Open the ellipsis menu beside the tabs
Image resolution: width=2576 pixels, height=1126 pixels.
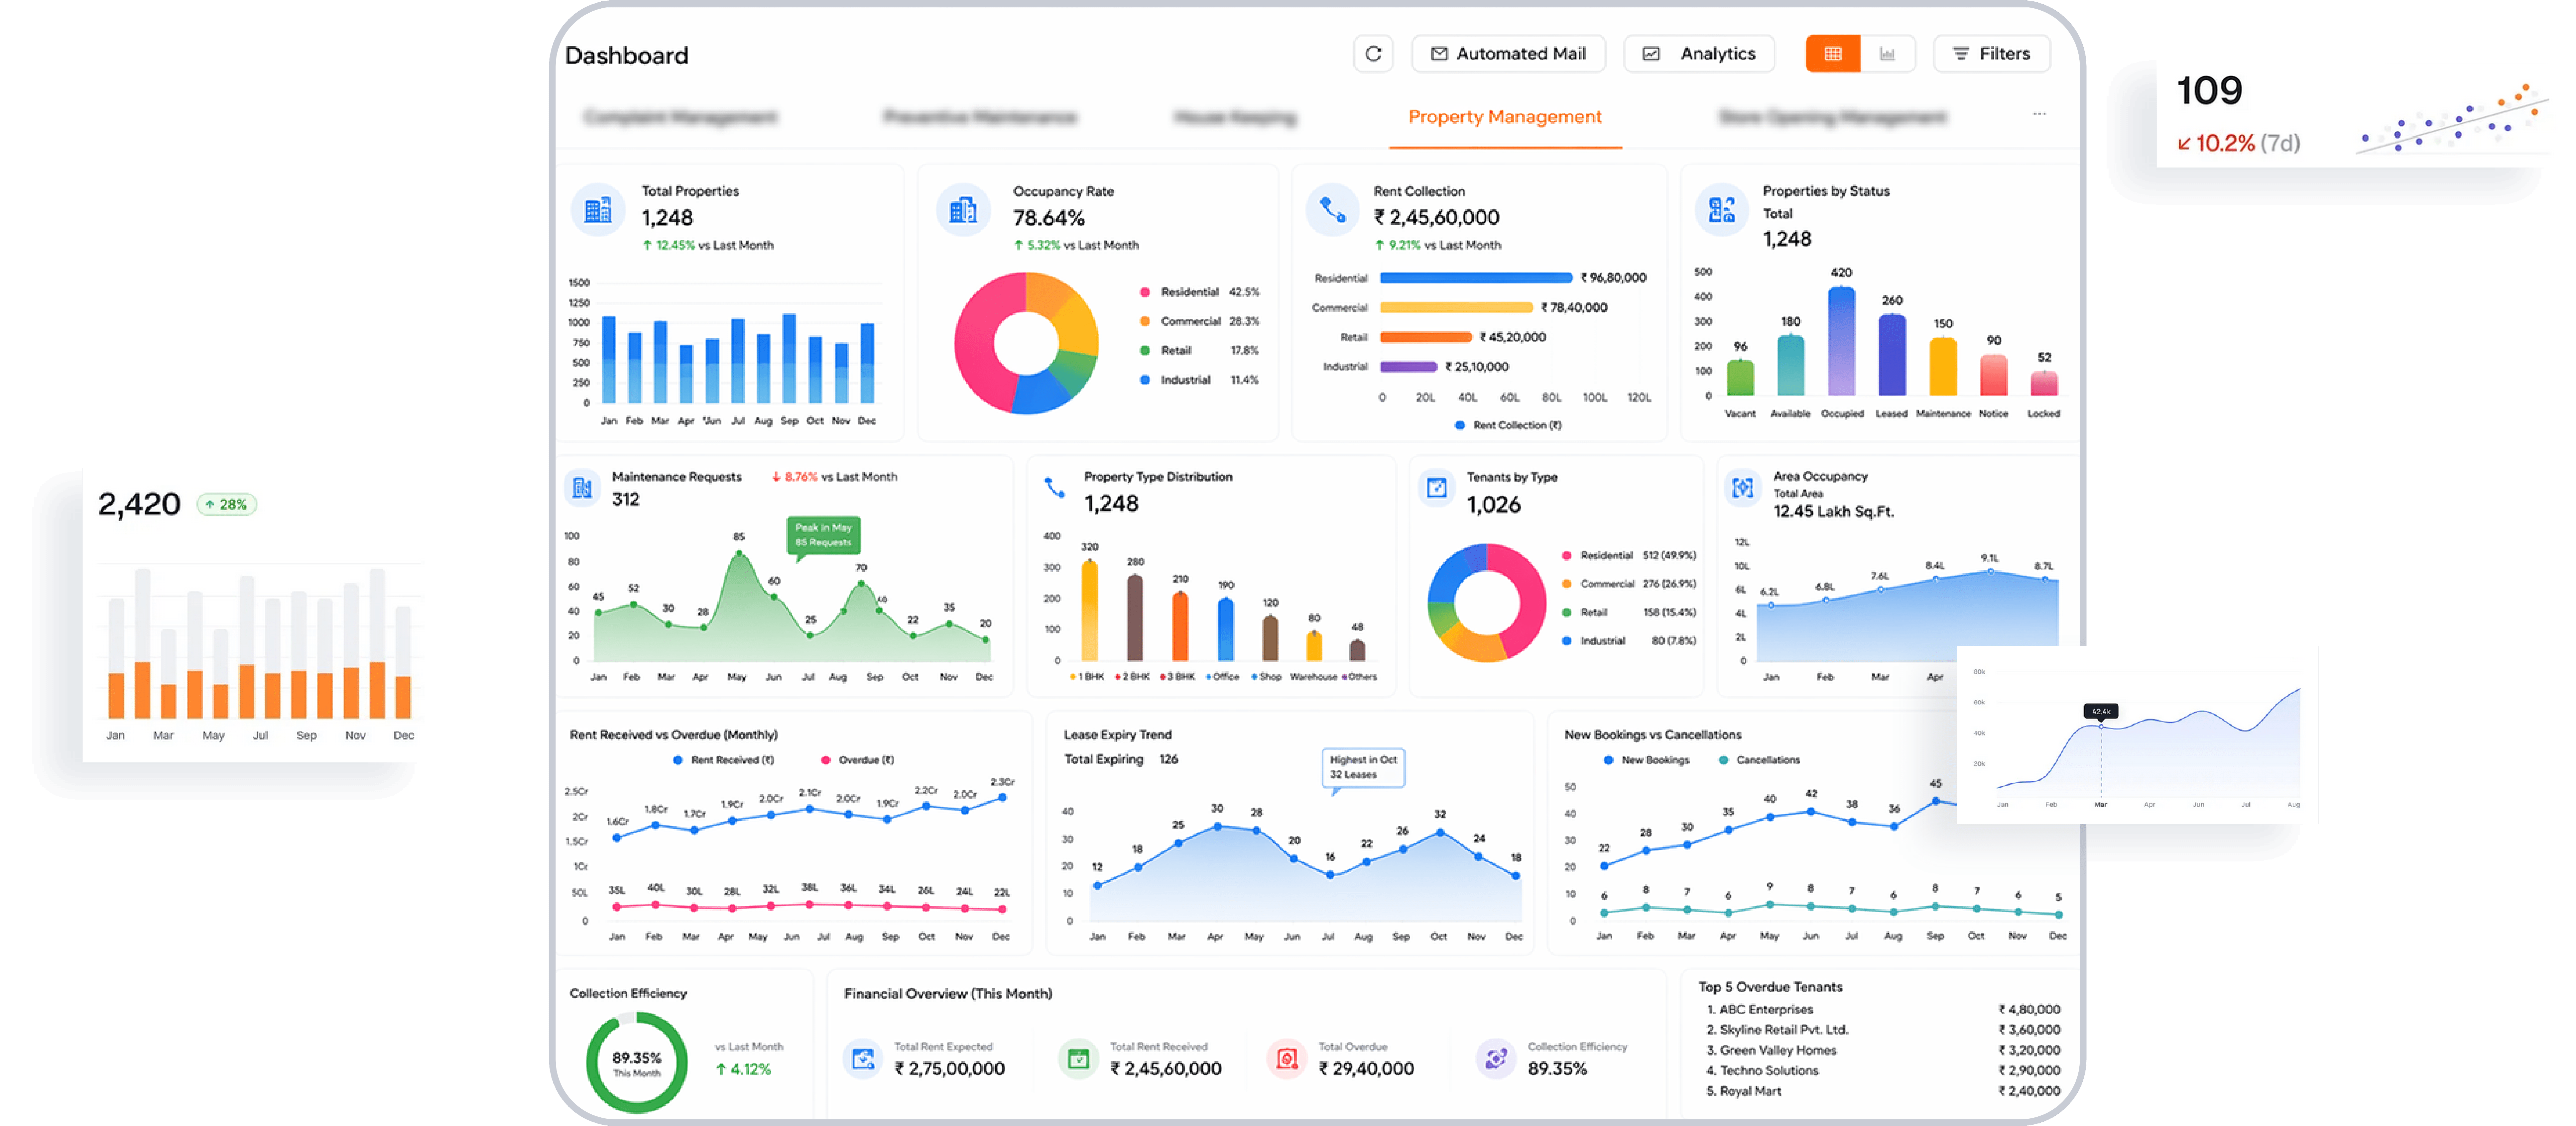coord(2039,114)
